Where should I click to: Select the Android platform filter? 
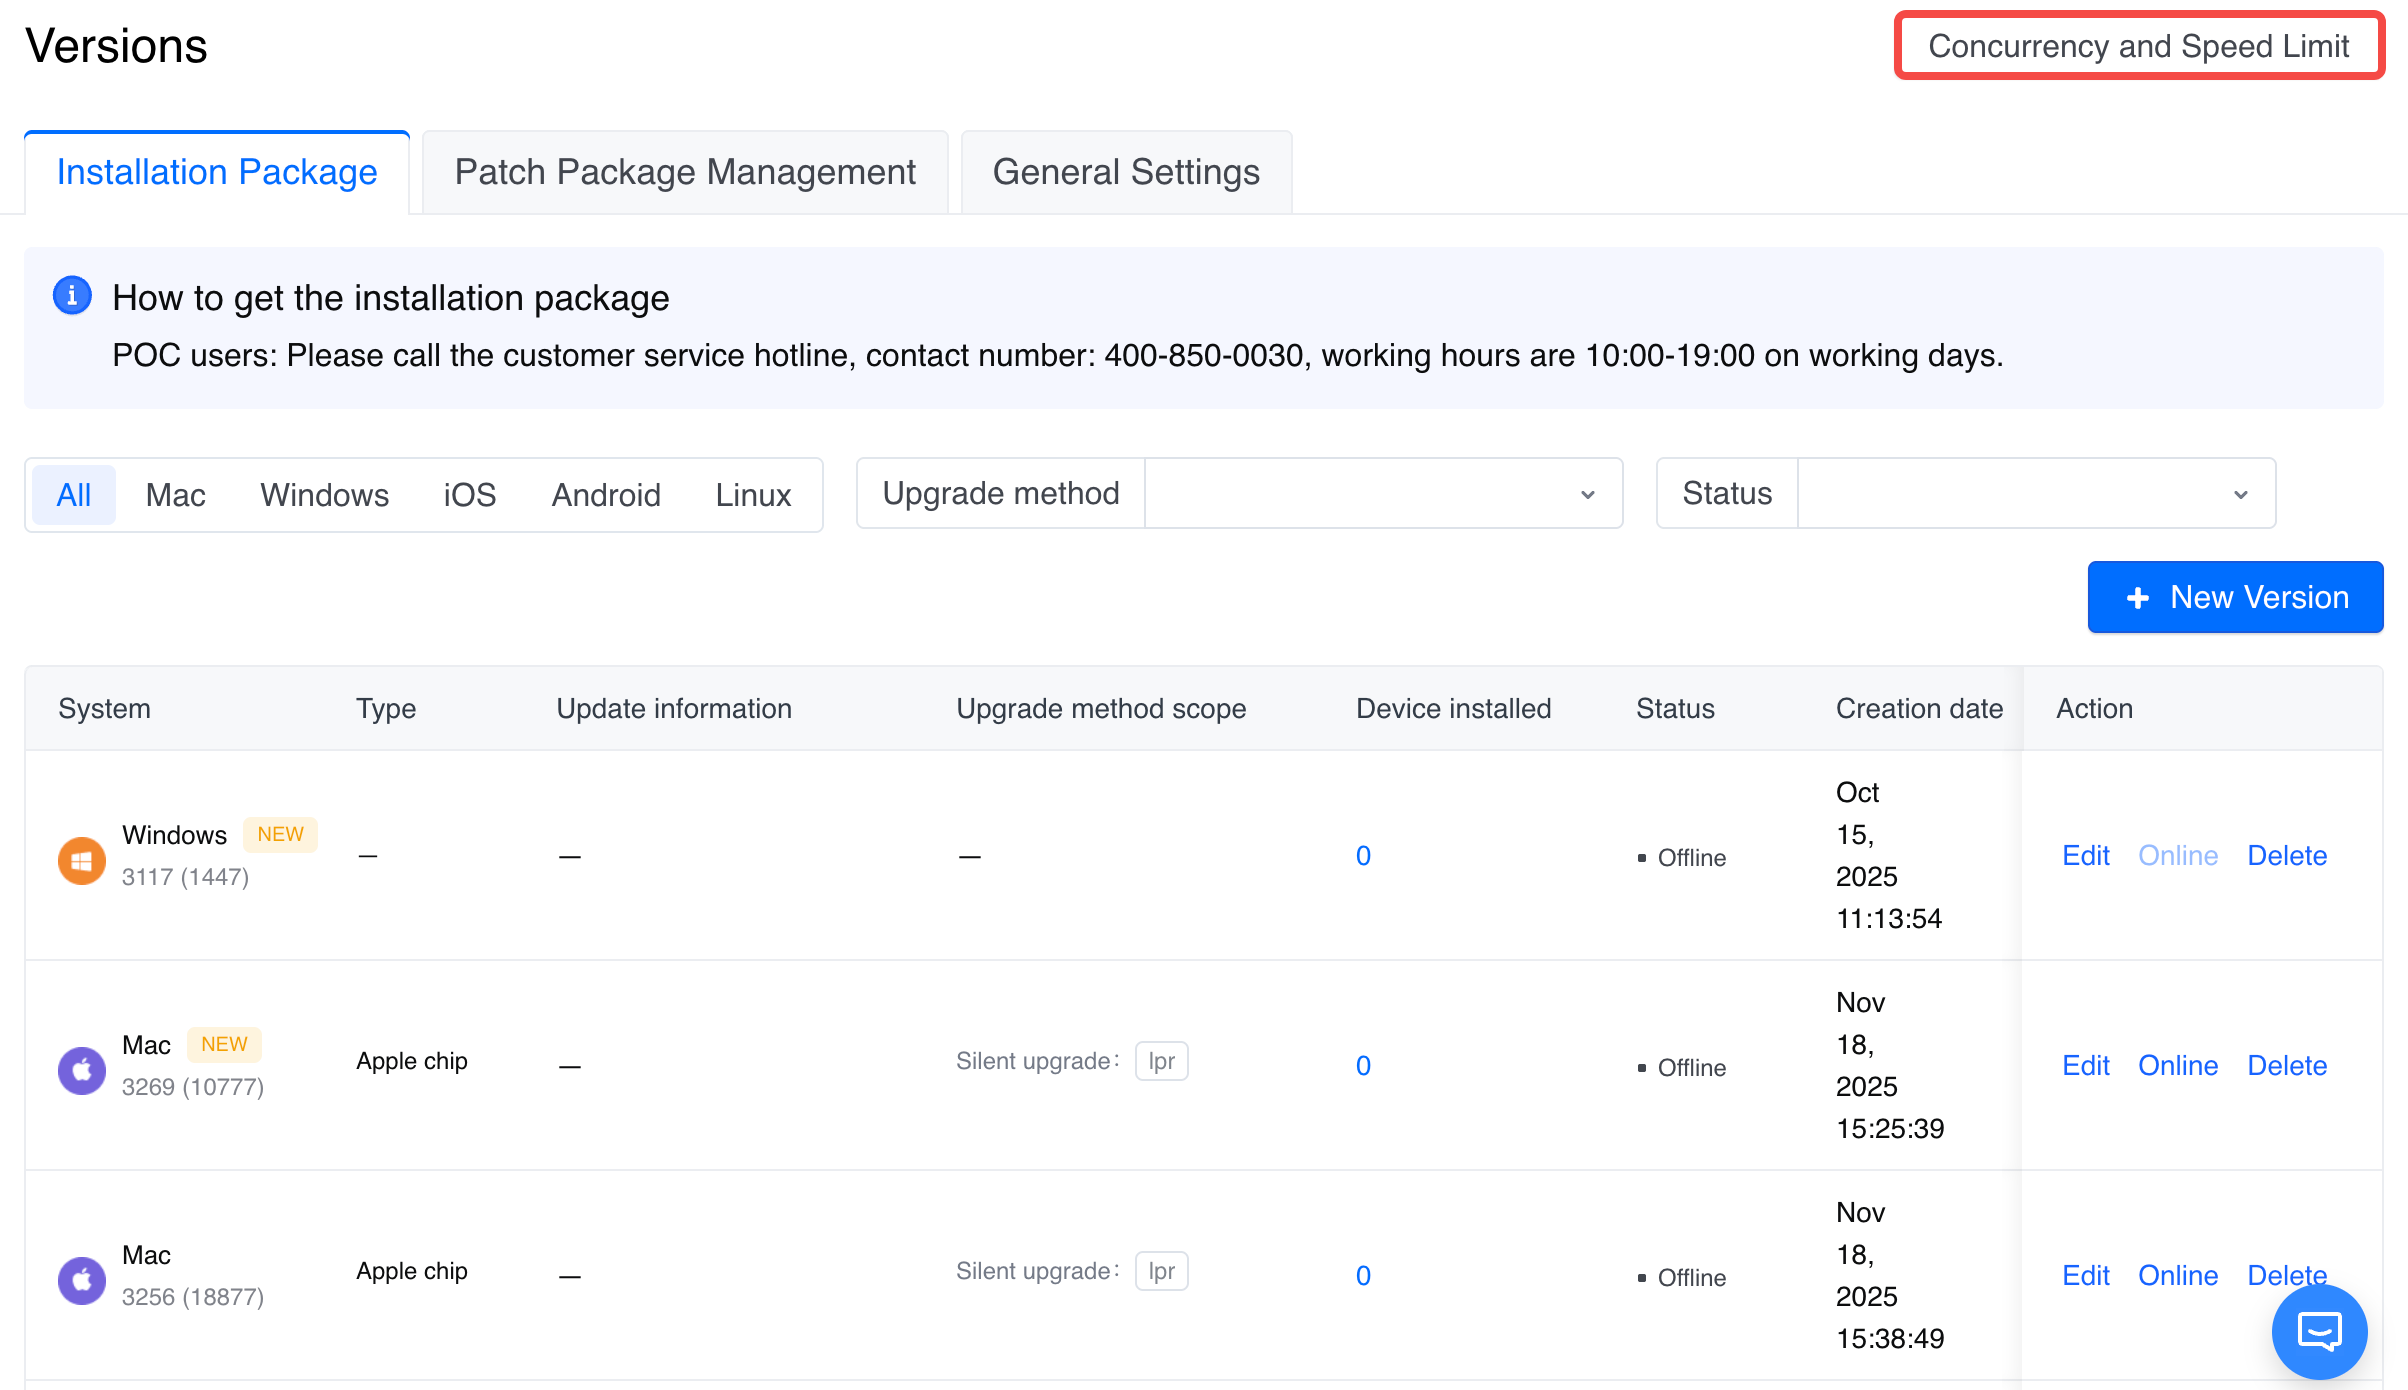click(606, 495)
